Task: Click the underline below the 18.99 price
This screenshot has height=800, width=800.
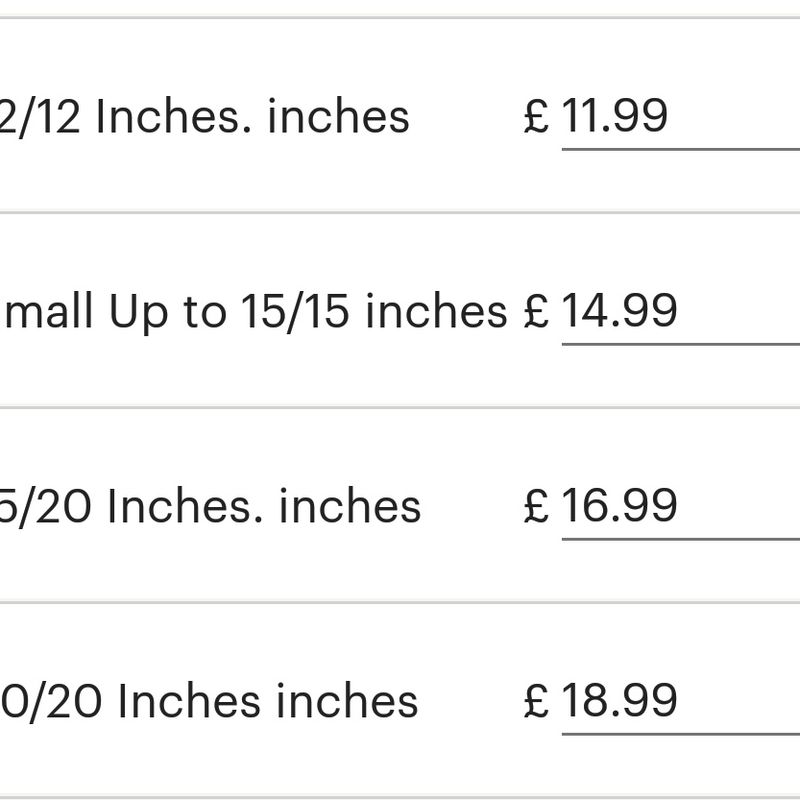Action: click(x=680, y=733)
